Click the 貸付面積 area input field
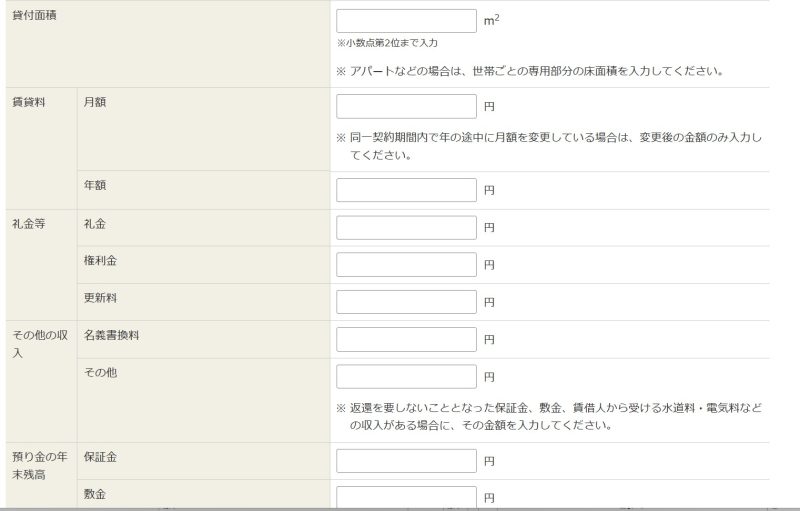This screenshot has height=511, width=800. pyautogui.click(x=406, y=21)
